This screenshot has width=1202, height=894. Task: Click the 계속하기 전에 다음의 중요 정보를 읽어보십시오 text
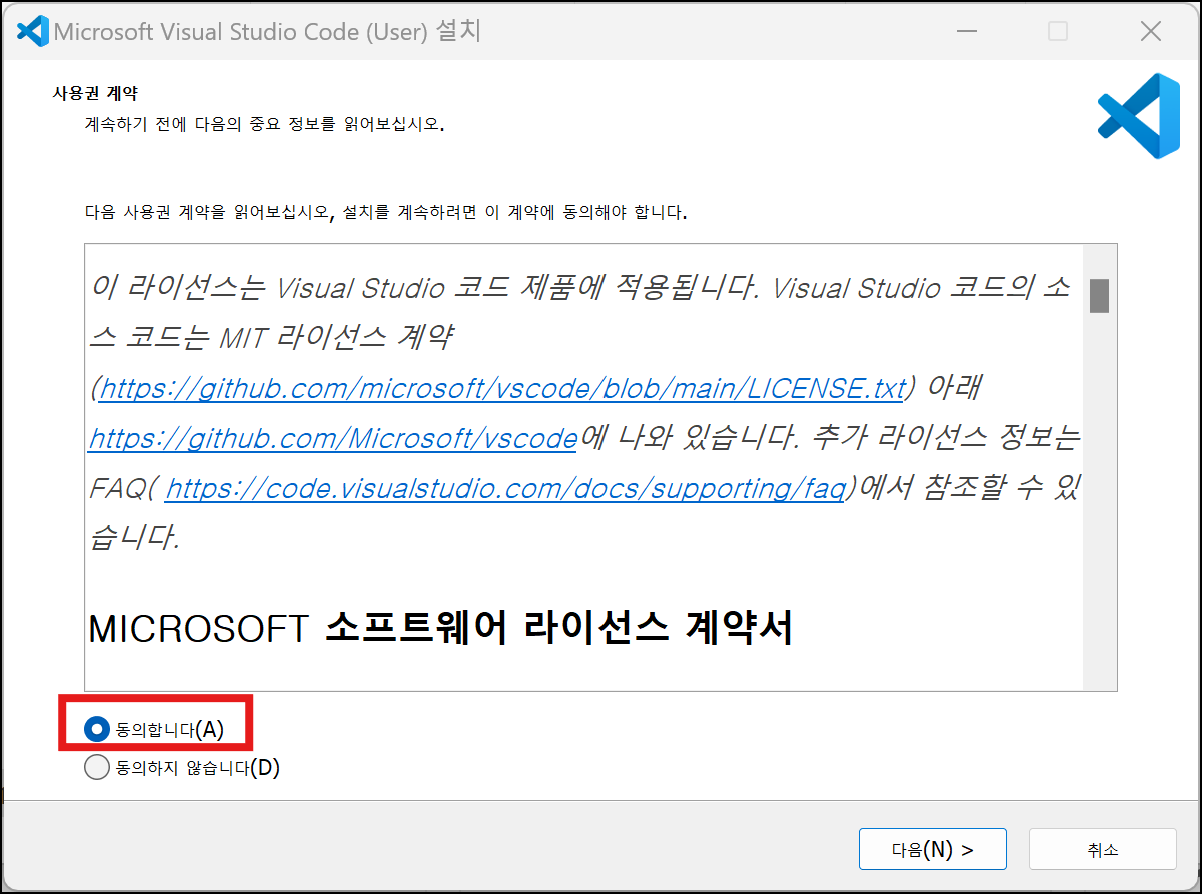point(264,126)
